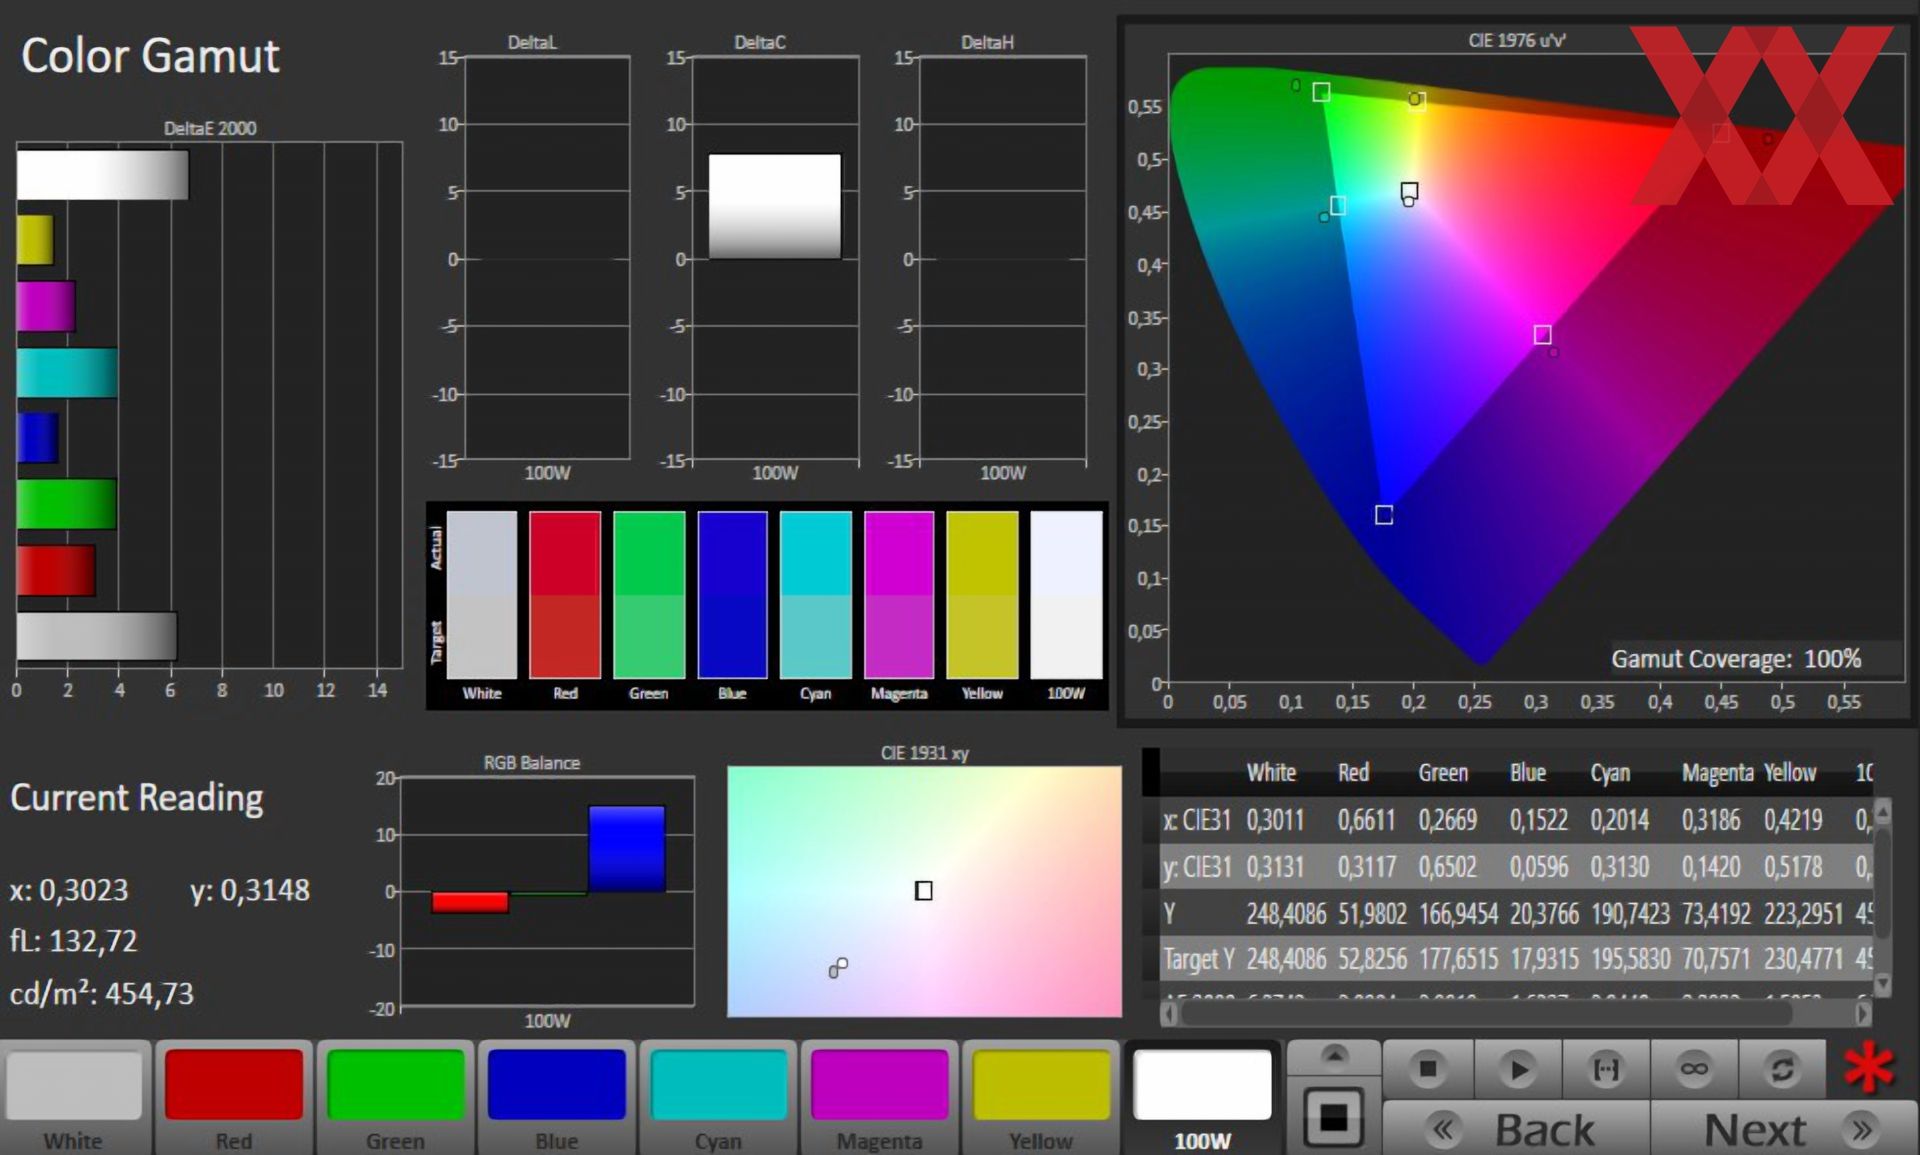The width and height of the screenshot is (1920, 1155).
Task: Click the blue bar in the DeltaE 2000 chart
Action: pyautogui.click(x=38, y=438)
